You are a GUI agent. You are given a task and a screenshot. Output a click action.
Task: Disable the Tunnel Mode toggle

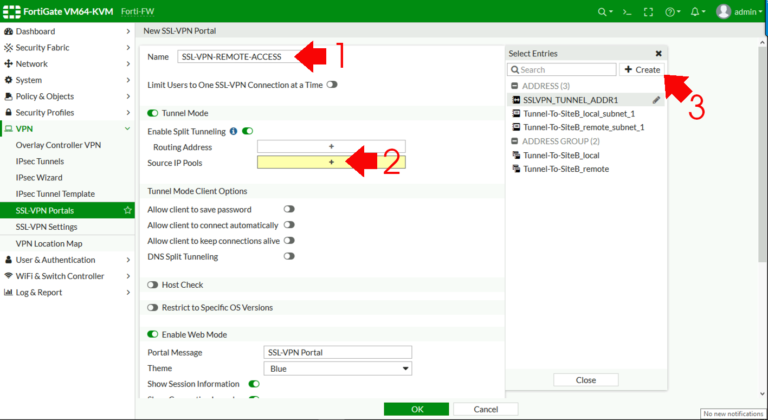[x=153, y=113]
